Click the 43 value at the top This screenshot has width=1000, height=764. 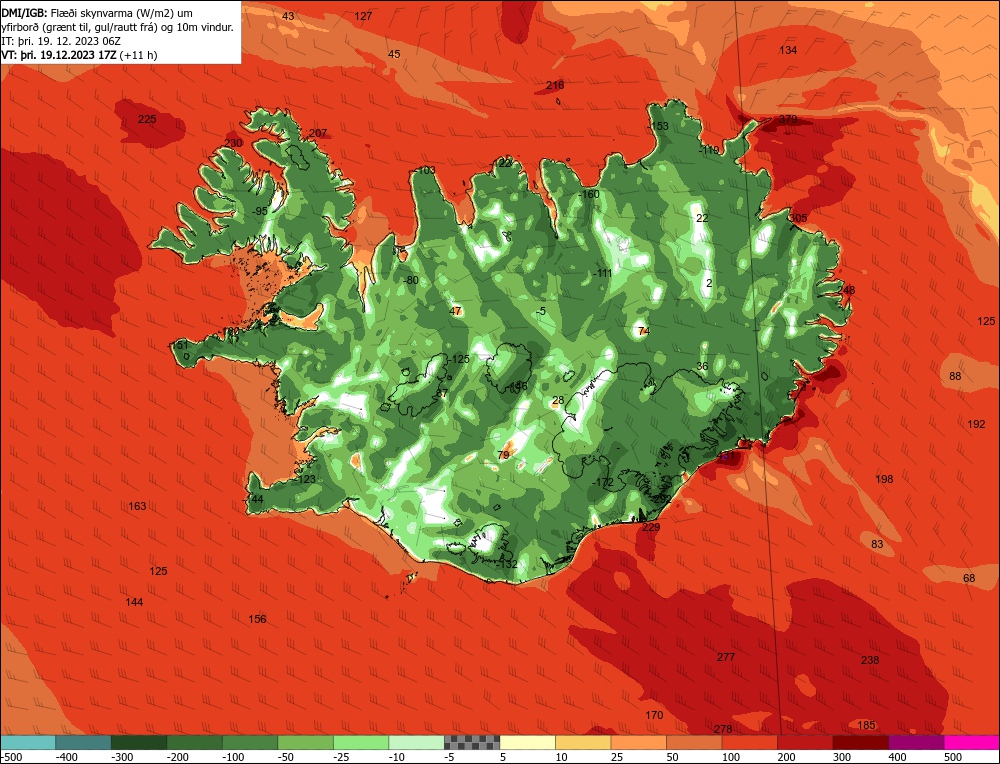point(288,16)
